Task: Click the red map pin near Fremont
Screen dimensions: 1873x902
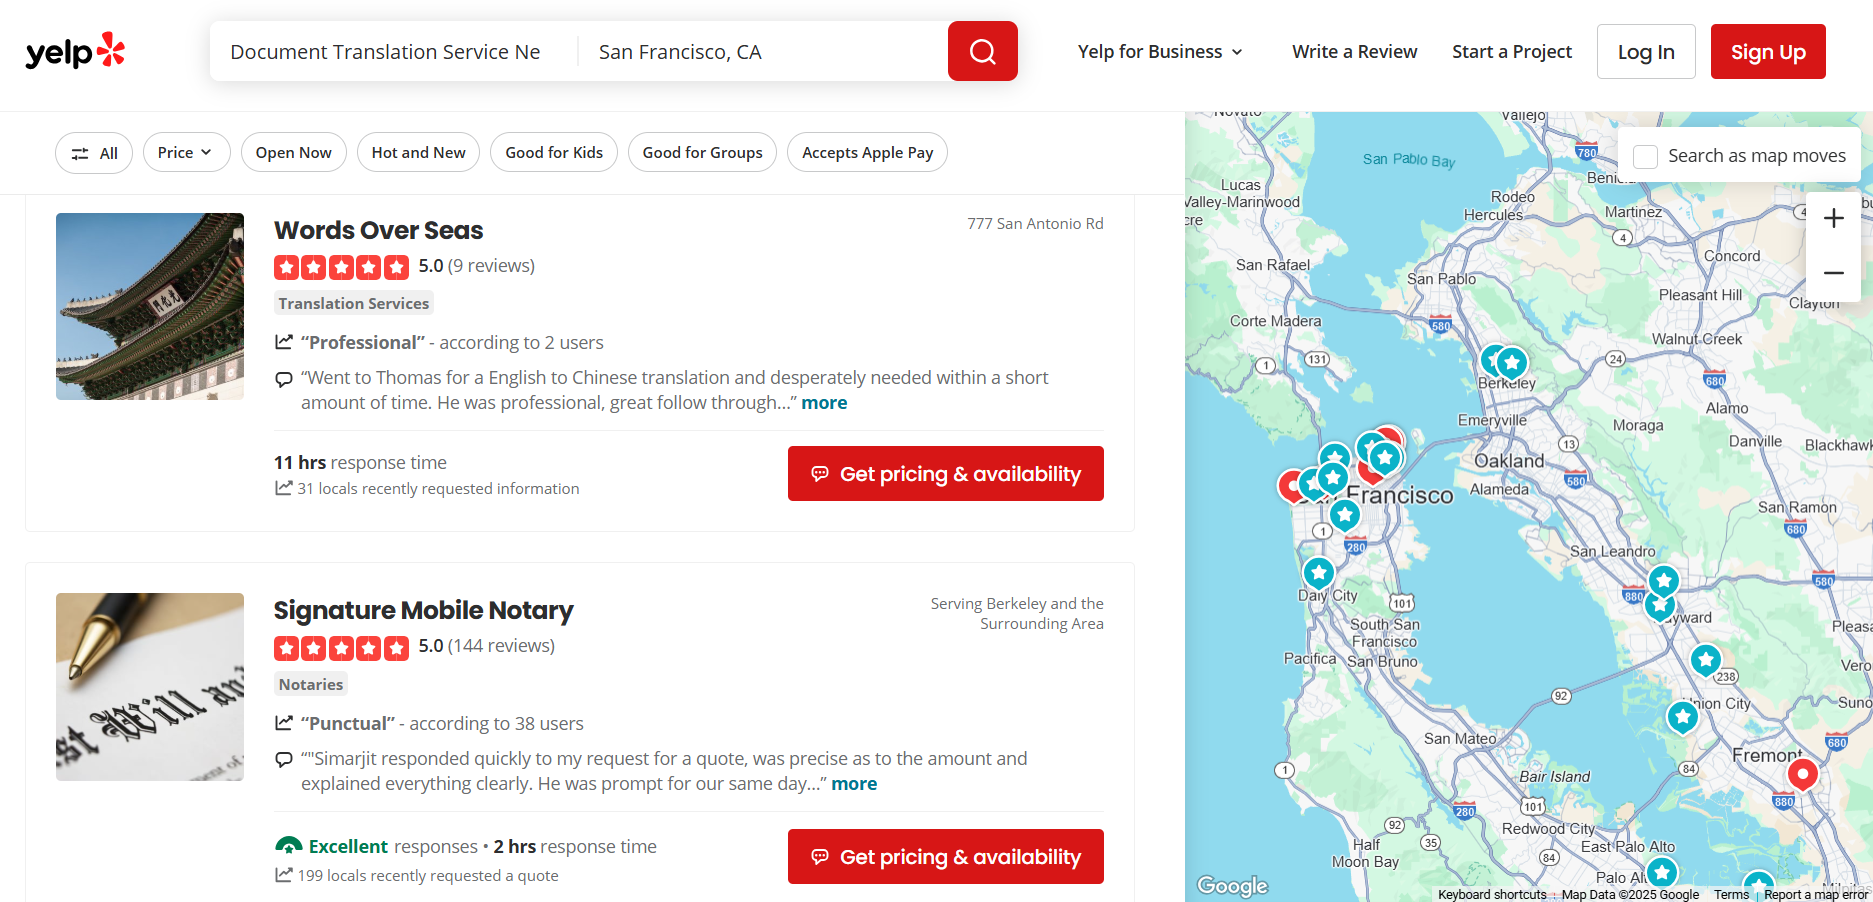Action: 1802,774
